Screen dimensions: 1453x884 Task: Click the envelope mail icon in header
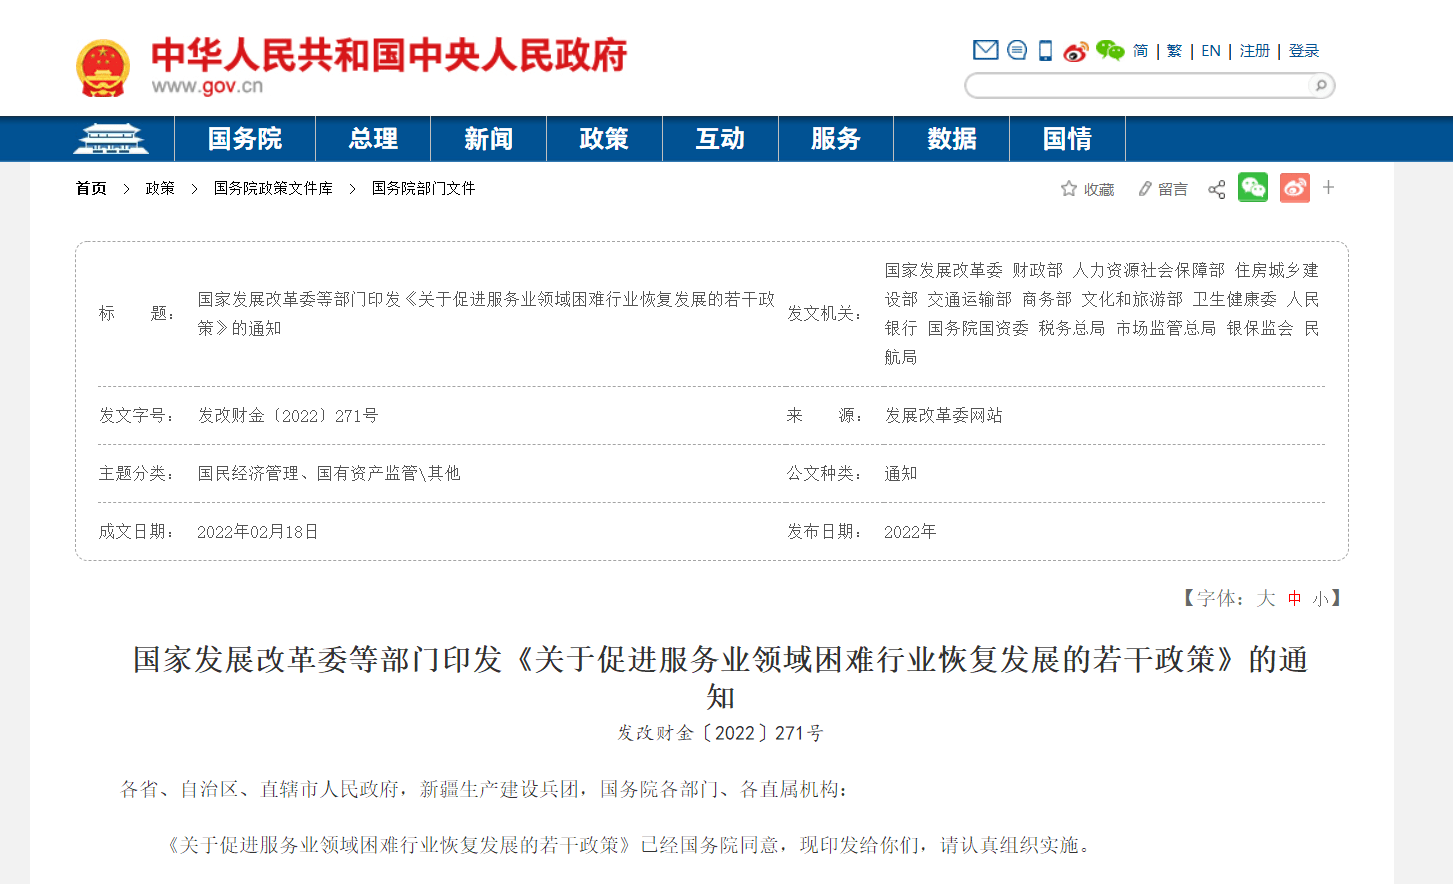[x=985, y=50]
